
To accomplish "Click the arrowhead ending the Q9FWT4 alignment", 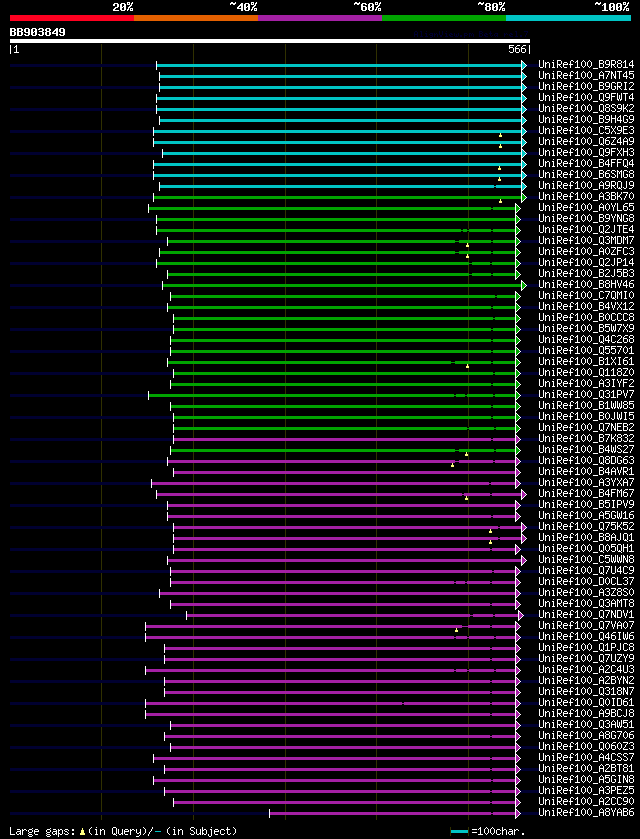I will (x=524, y=98).
